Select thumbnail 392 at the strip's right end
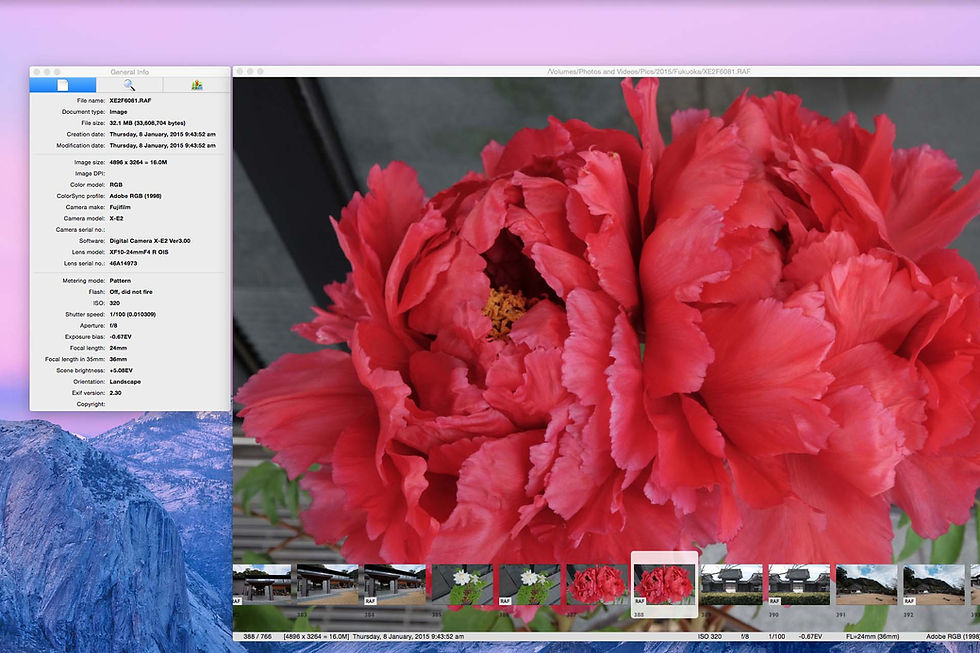Image resolution: width=980 pixels, height=653 pixels. [x=933, y=584]
